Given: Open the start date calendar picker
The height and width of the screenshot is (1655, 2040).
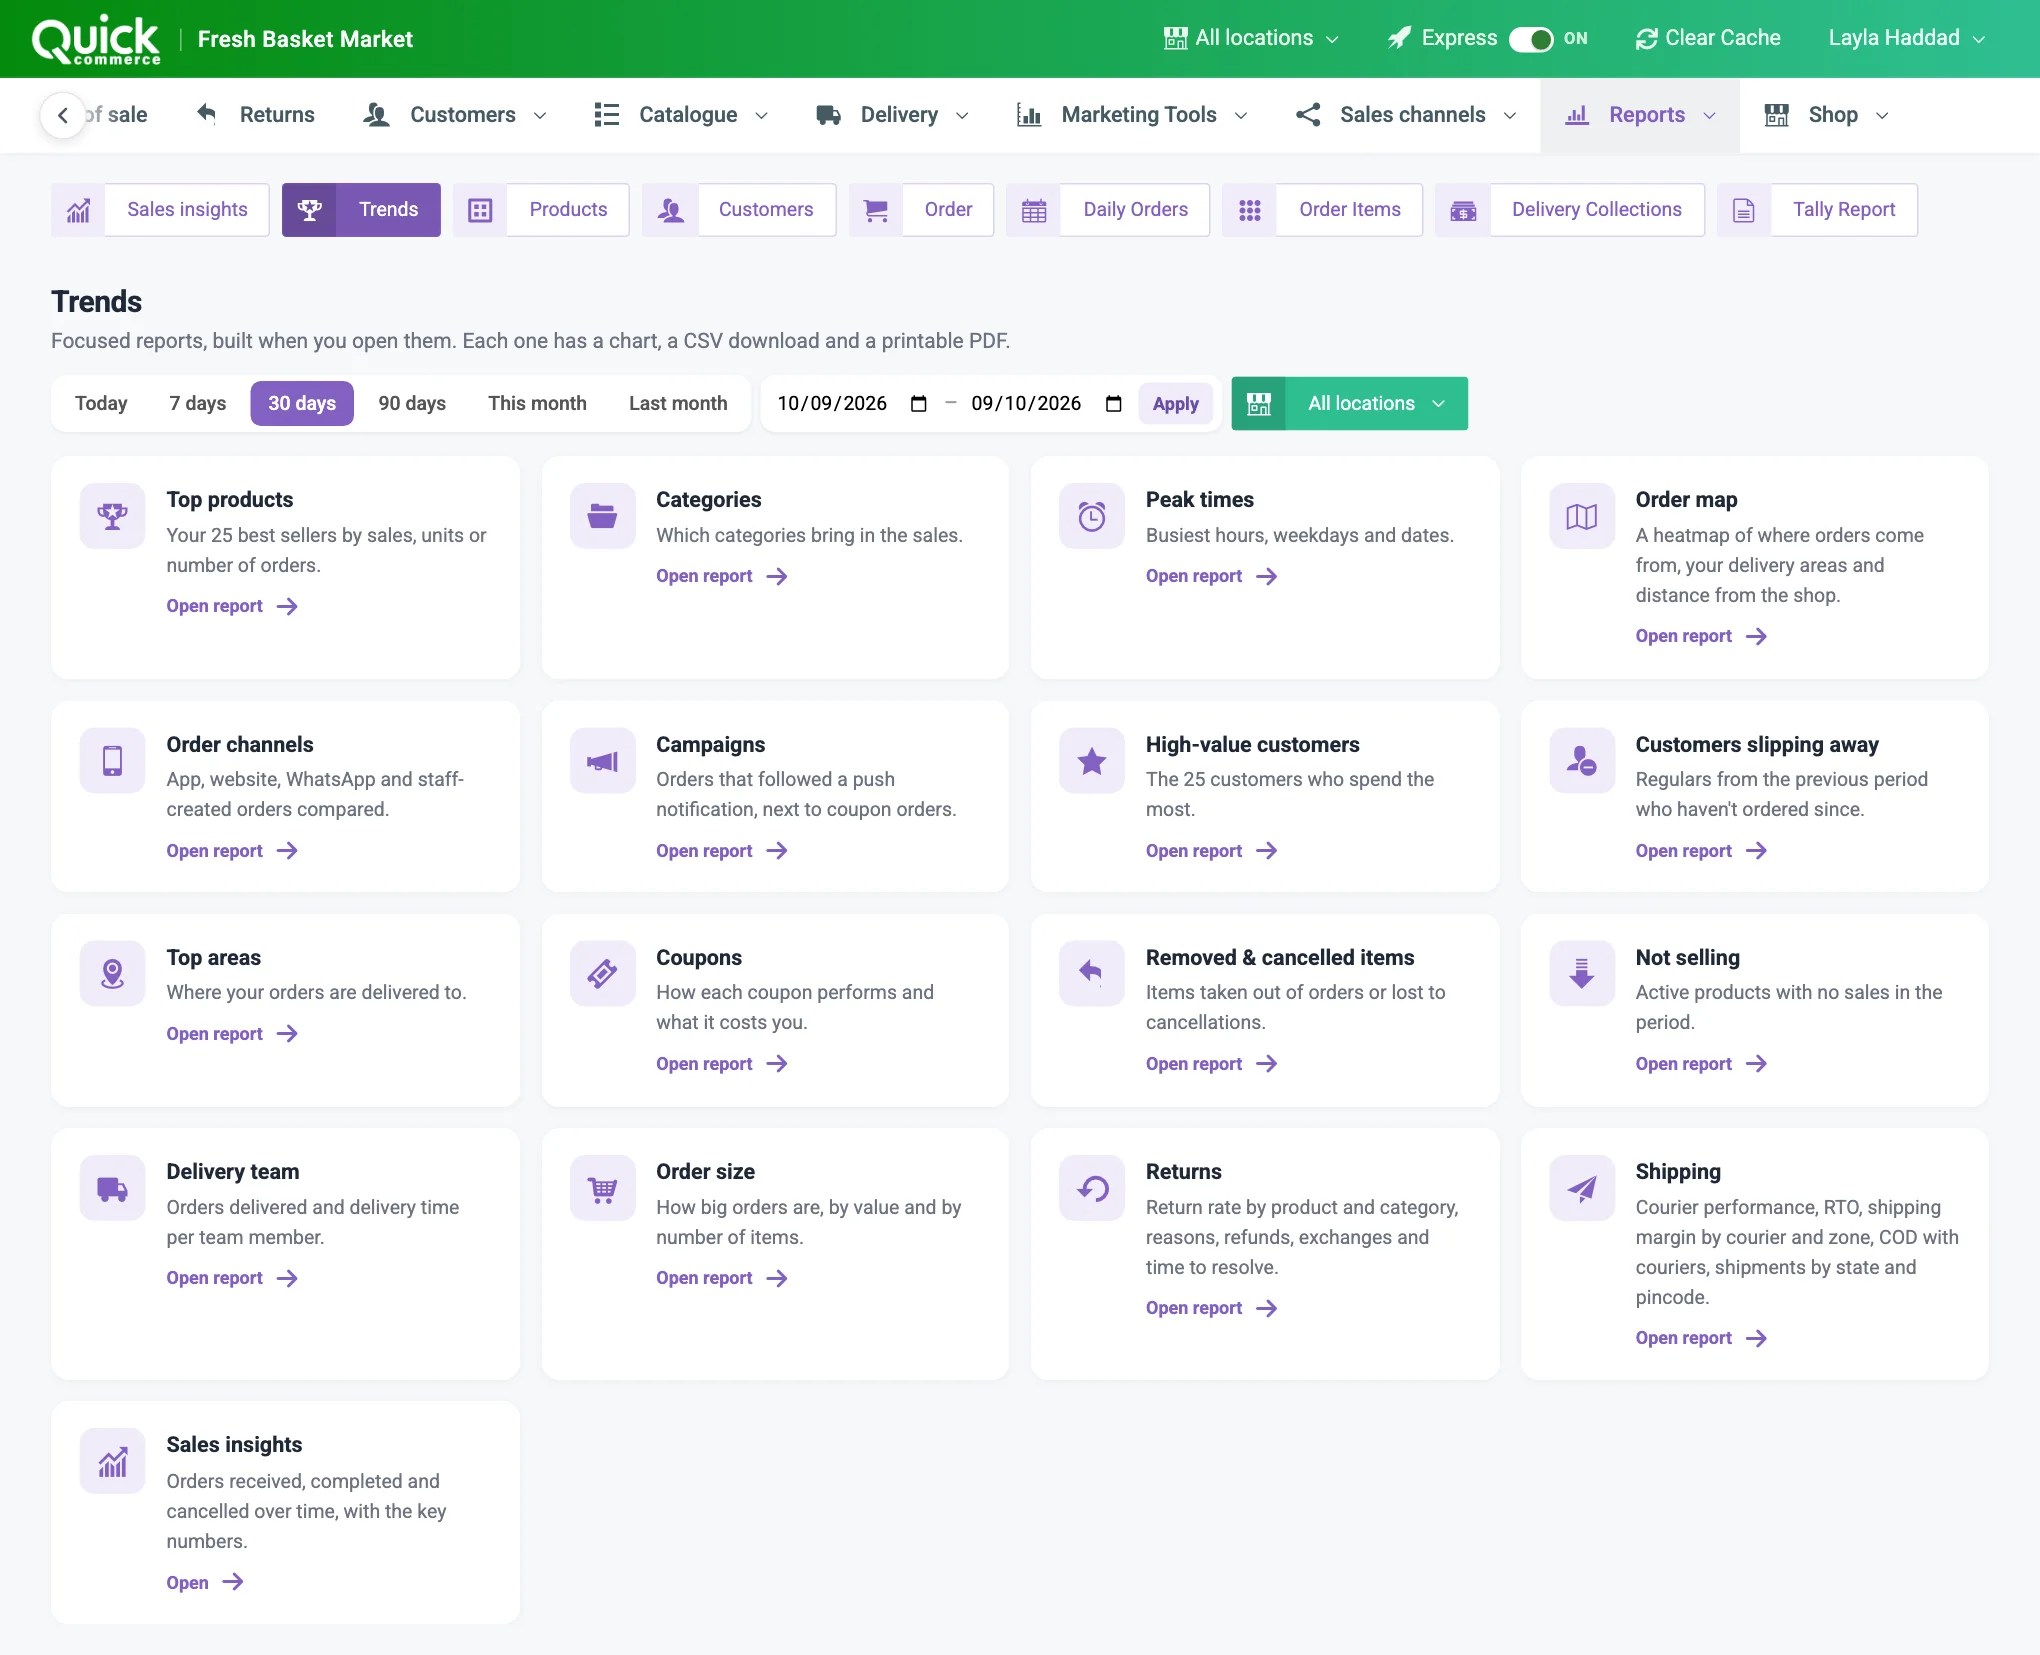Looking at the screenshot, I should (x=919, y=404).
